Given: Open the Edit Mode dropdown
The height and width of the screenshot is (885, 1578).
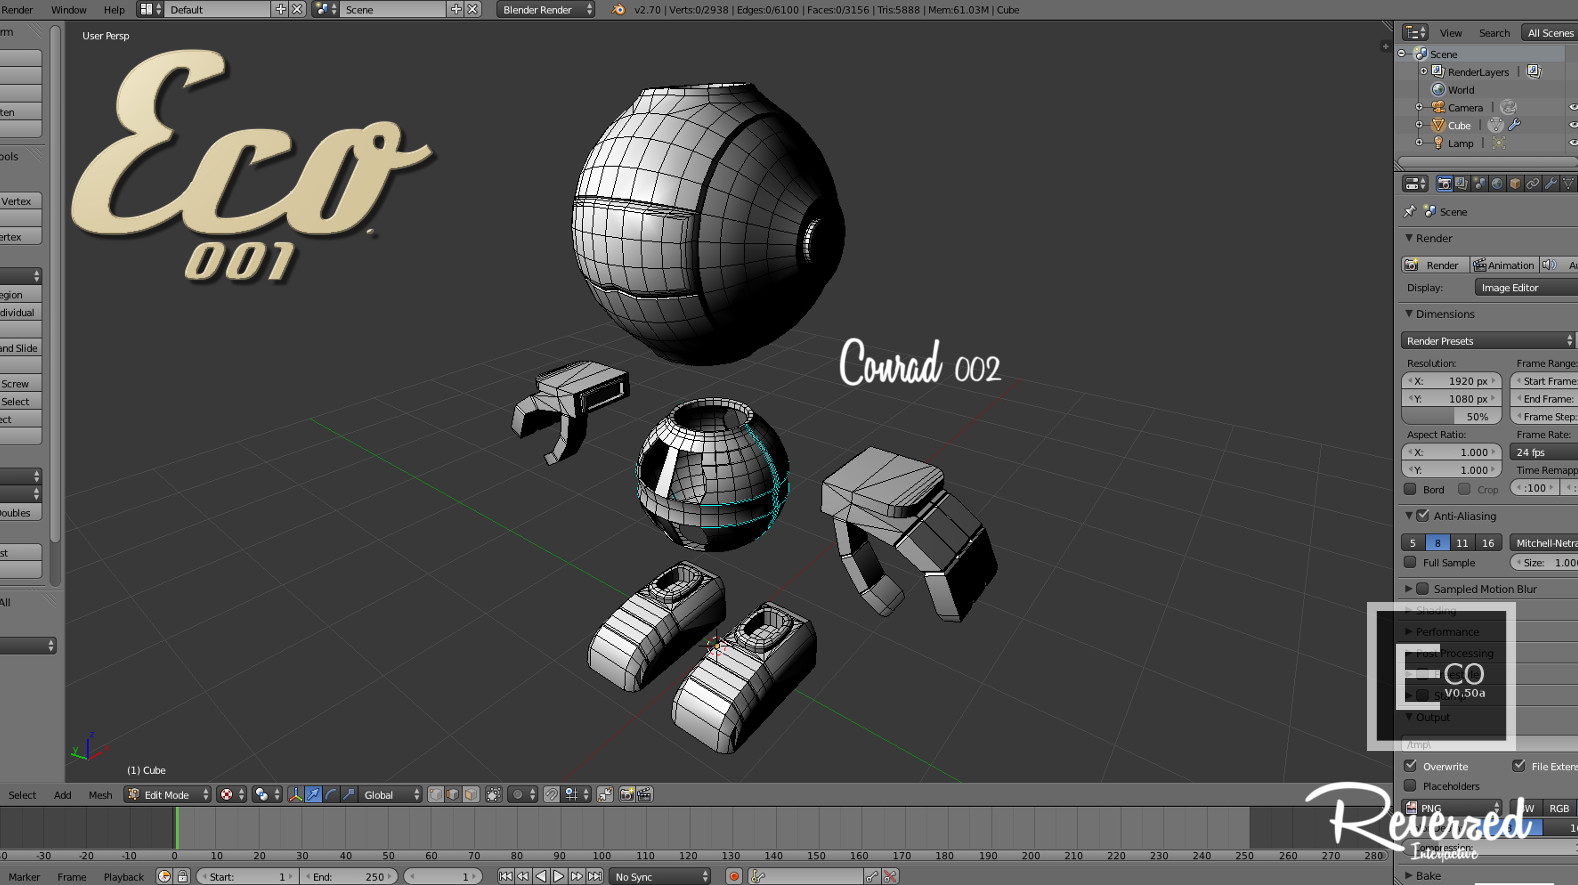Looking at the screenshot, I should tap(167, 794).
